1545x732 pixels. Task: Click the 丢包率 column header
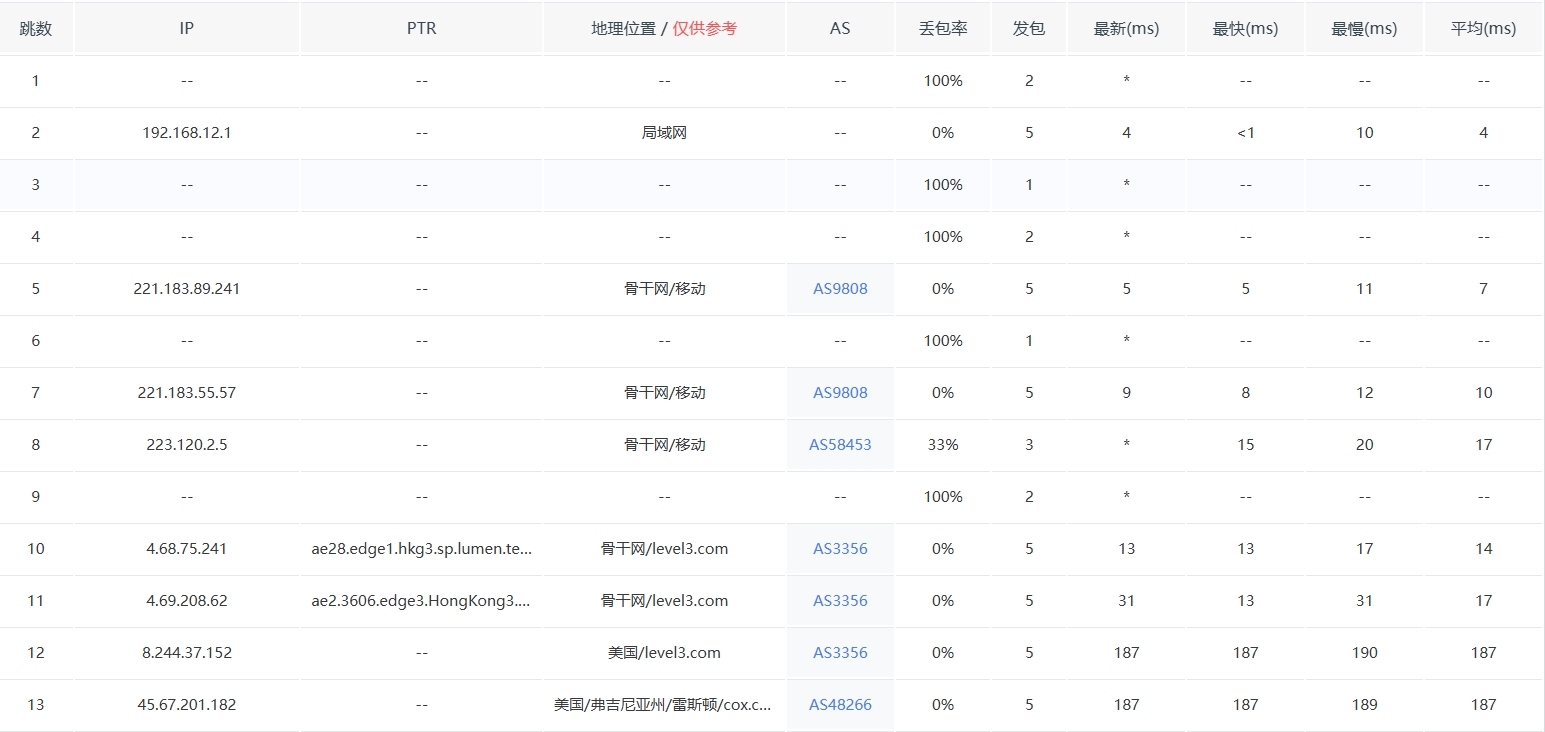(943, 29)
